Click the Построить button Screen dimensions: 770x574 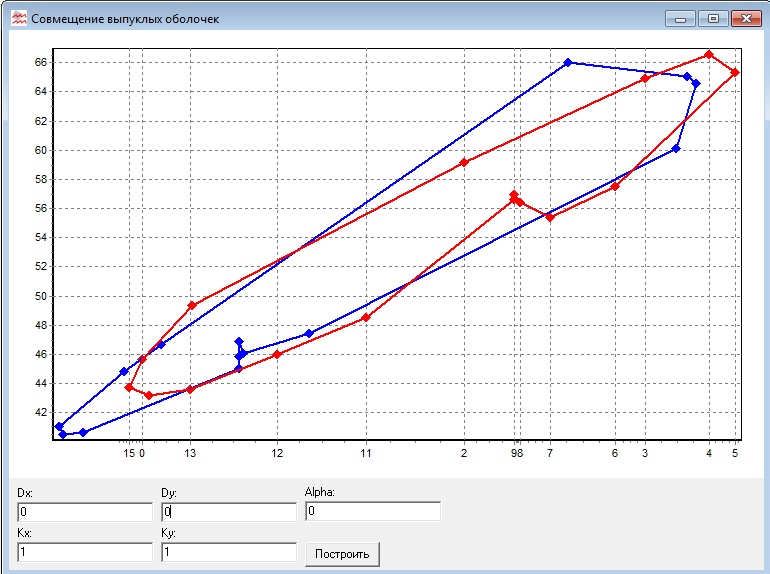[x=343, y=553]
